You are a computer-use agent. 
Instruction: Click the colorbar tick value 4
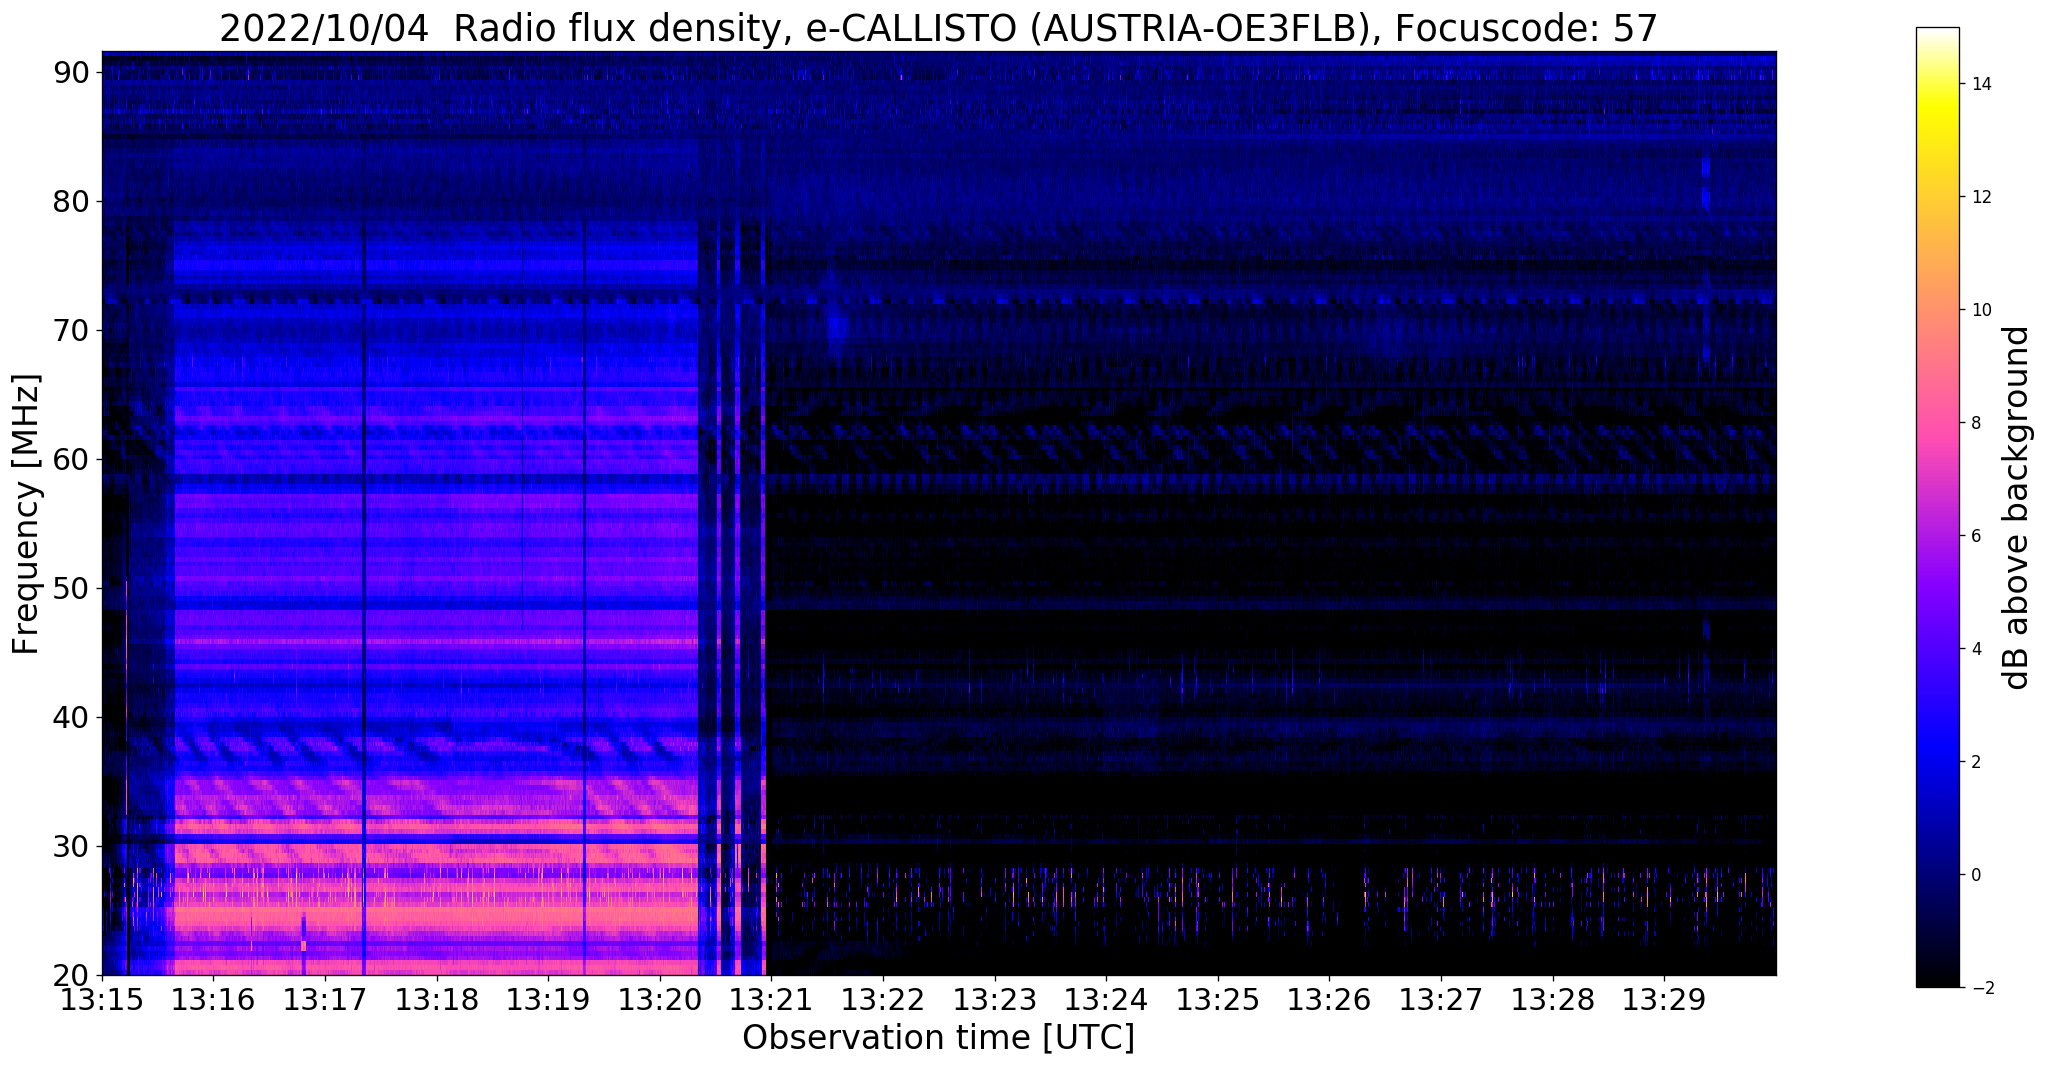point(1975,649)
